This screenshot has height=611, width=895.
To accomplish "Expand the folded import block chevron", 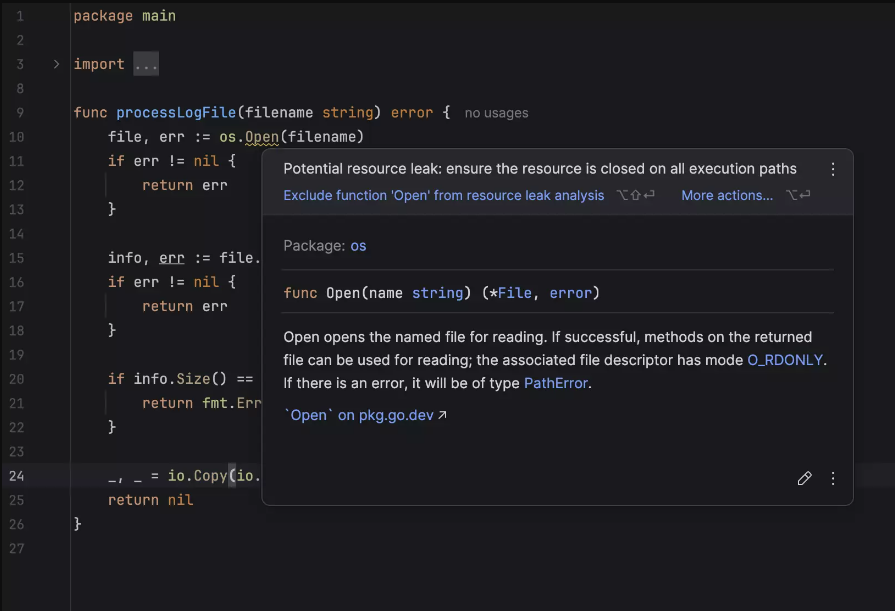I will point(56,64).
